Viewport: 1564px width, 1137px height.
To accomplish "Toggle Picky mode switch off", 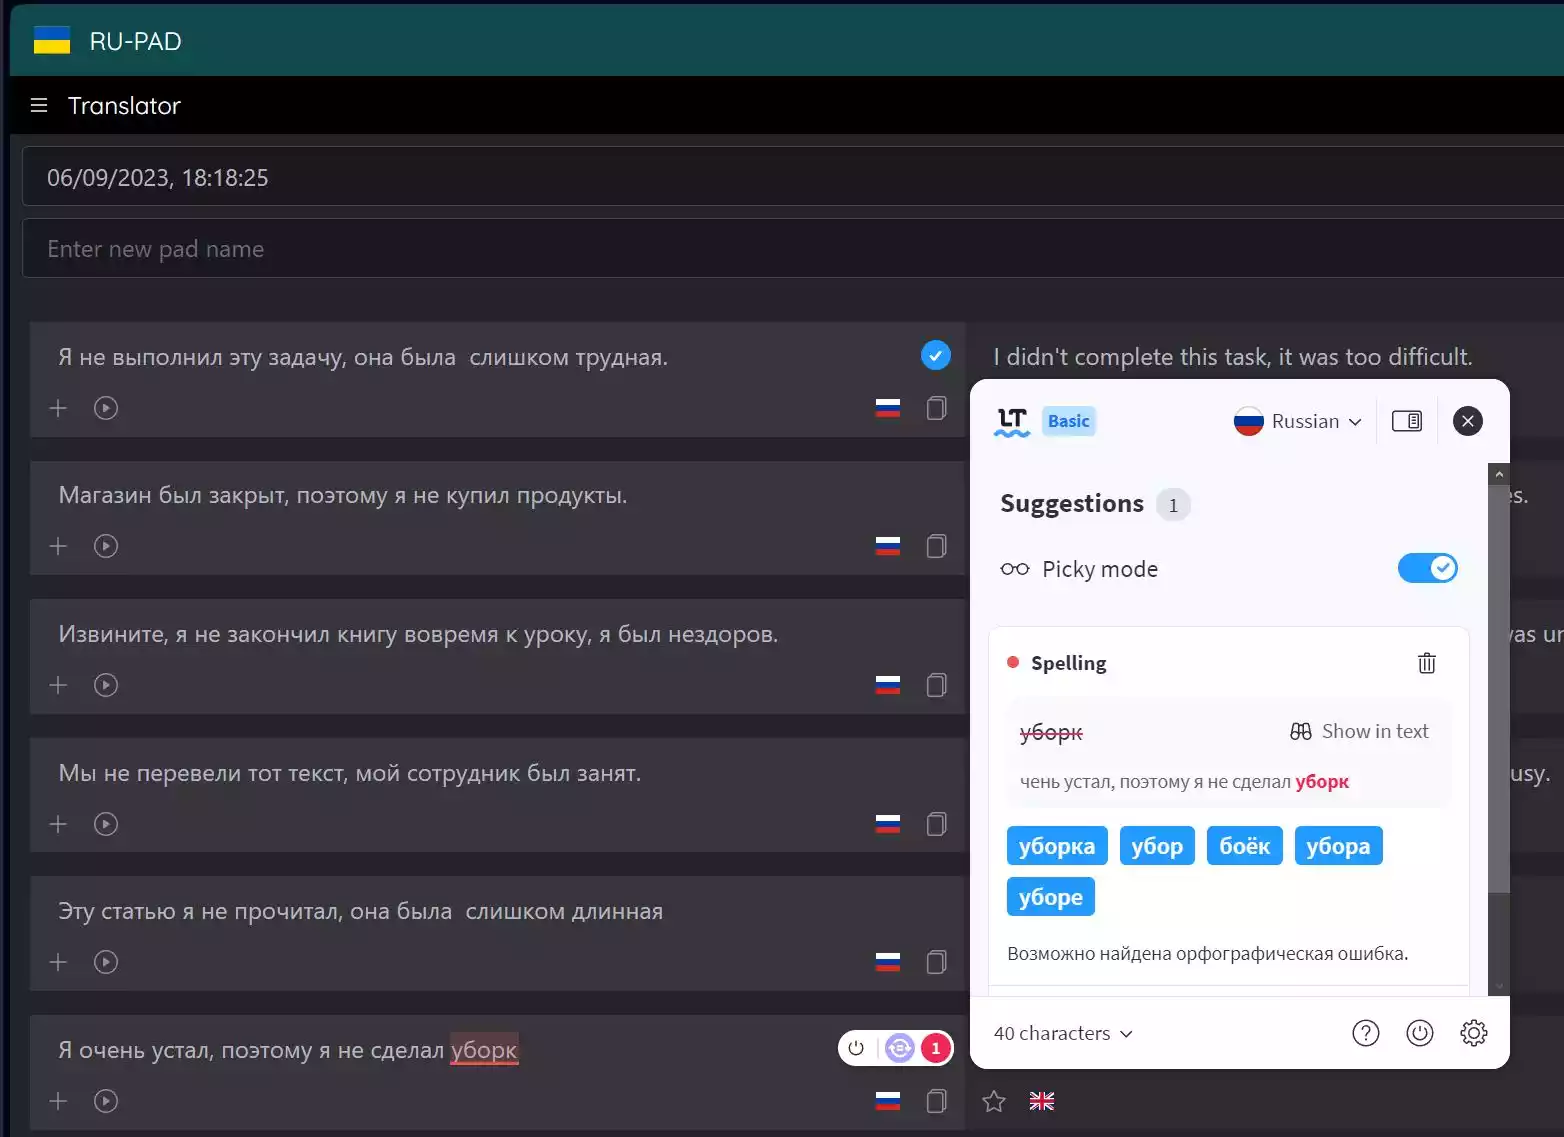I will (1428, 568).
